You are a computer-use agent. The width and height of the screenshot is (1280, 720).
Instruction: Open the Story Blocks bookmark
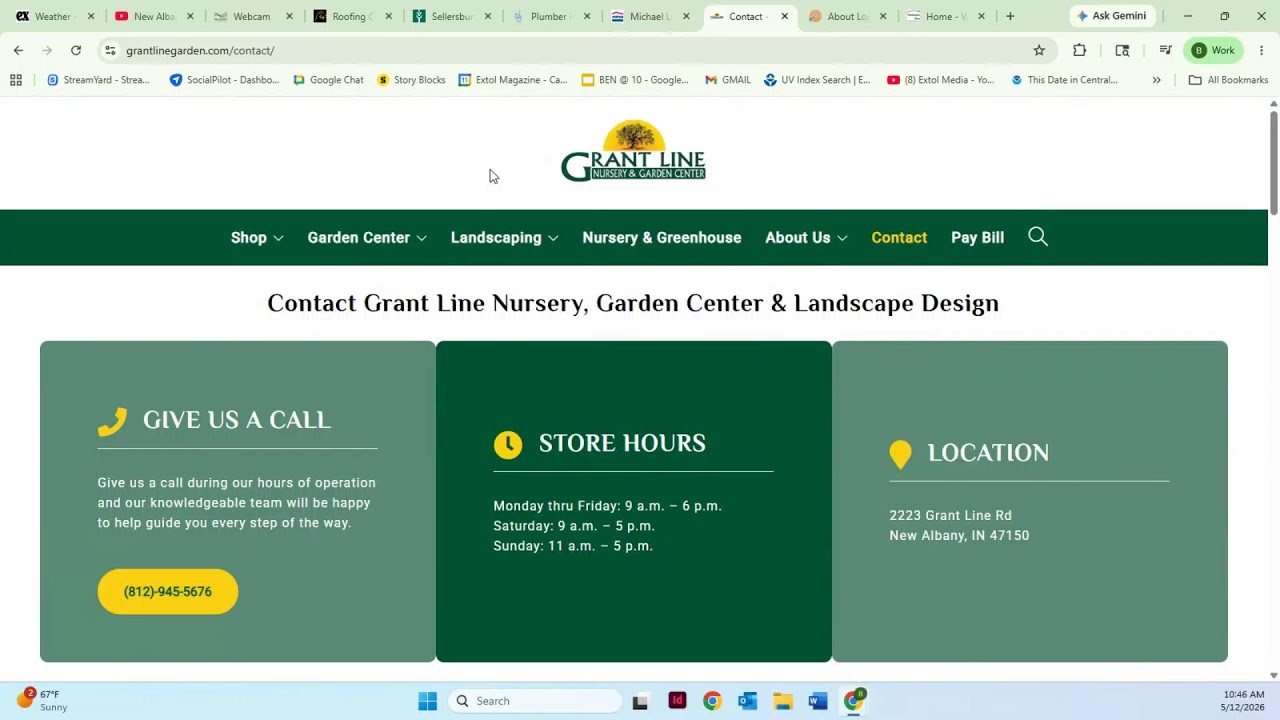411,80
